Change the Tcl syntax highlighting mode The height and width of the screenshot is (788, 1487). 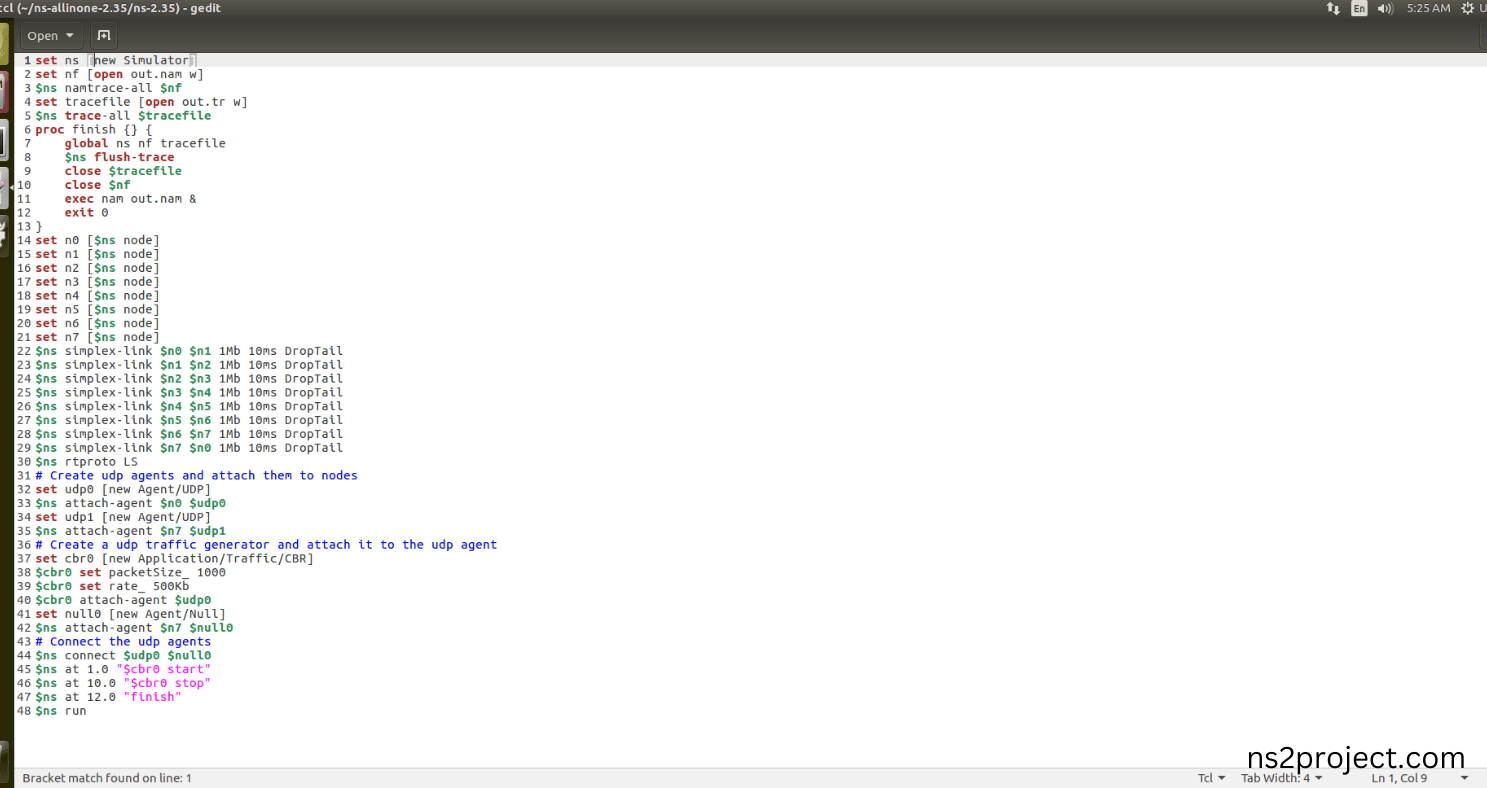tap(1211, 778)
